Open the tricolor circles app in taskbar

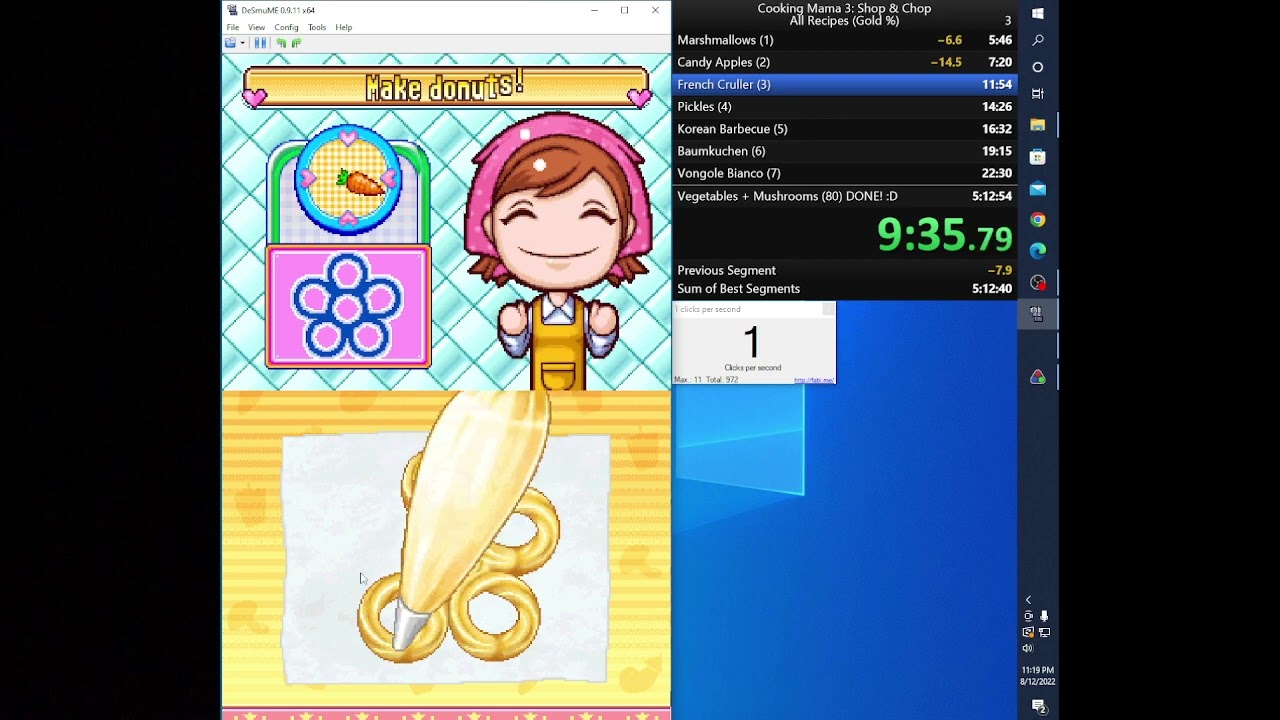point(1037,377)
